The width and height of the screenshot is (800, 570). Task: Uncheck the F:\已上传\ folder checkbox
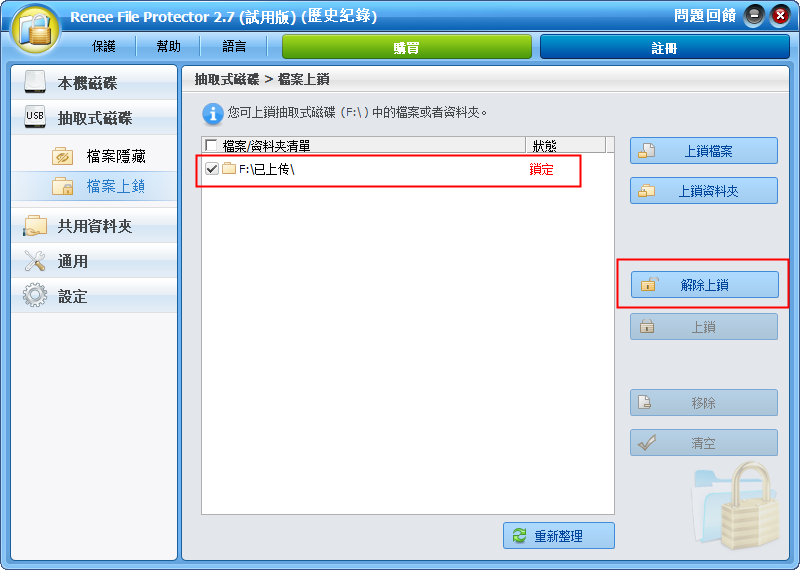(x=212, y=168)
